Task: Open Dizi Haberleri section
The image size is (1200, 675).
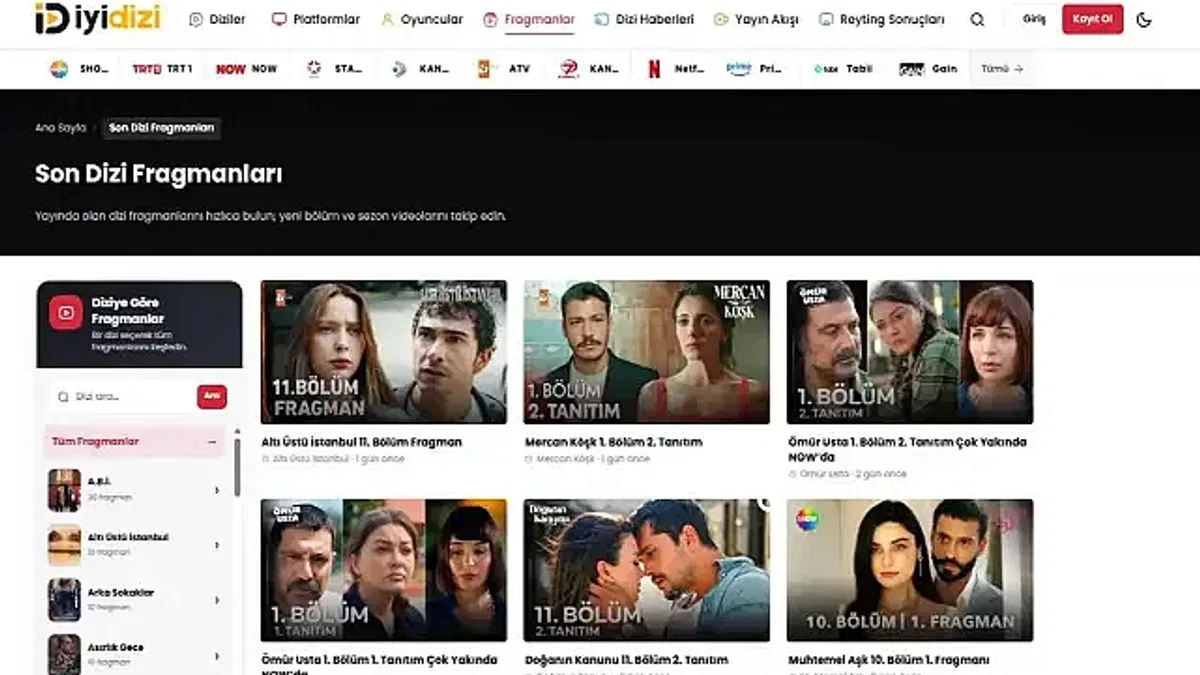Action: [x=644, y=19]
